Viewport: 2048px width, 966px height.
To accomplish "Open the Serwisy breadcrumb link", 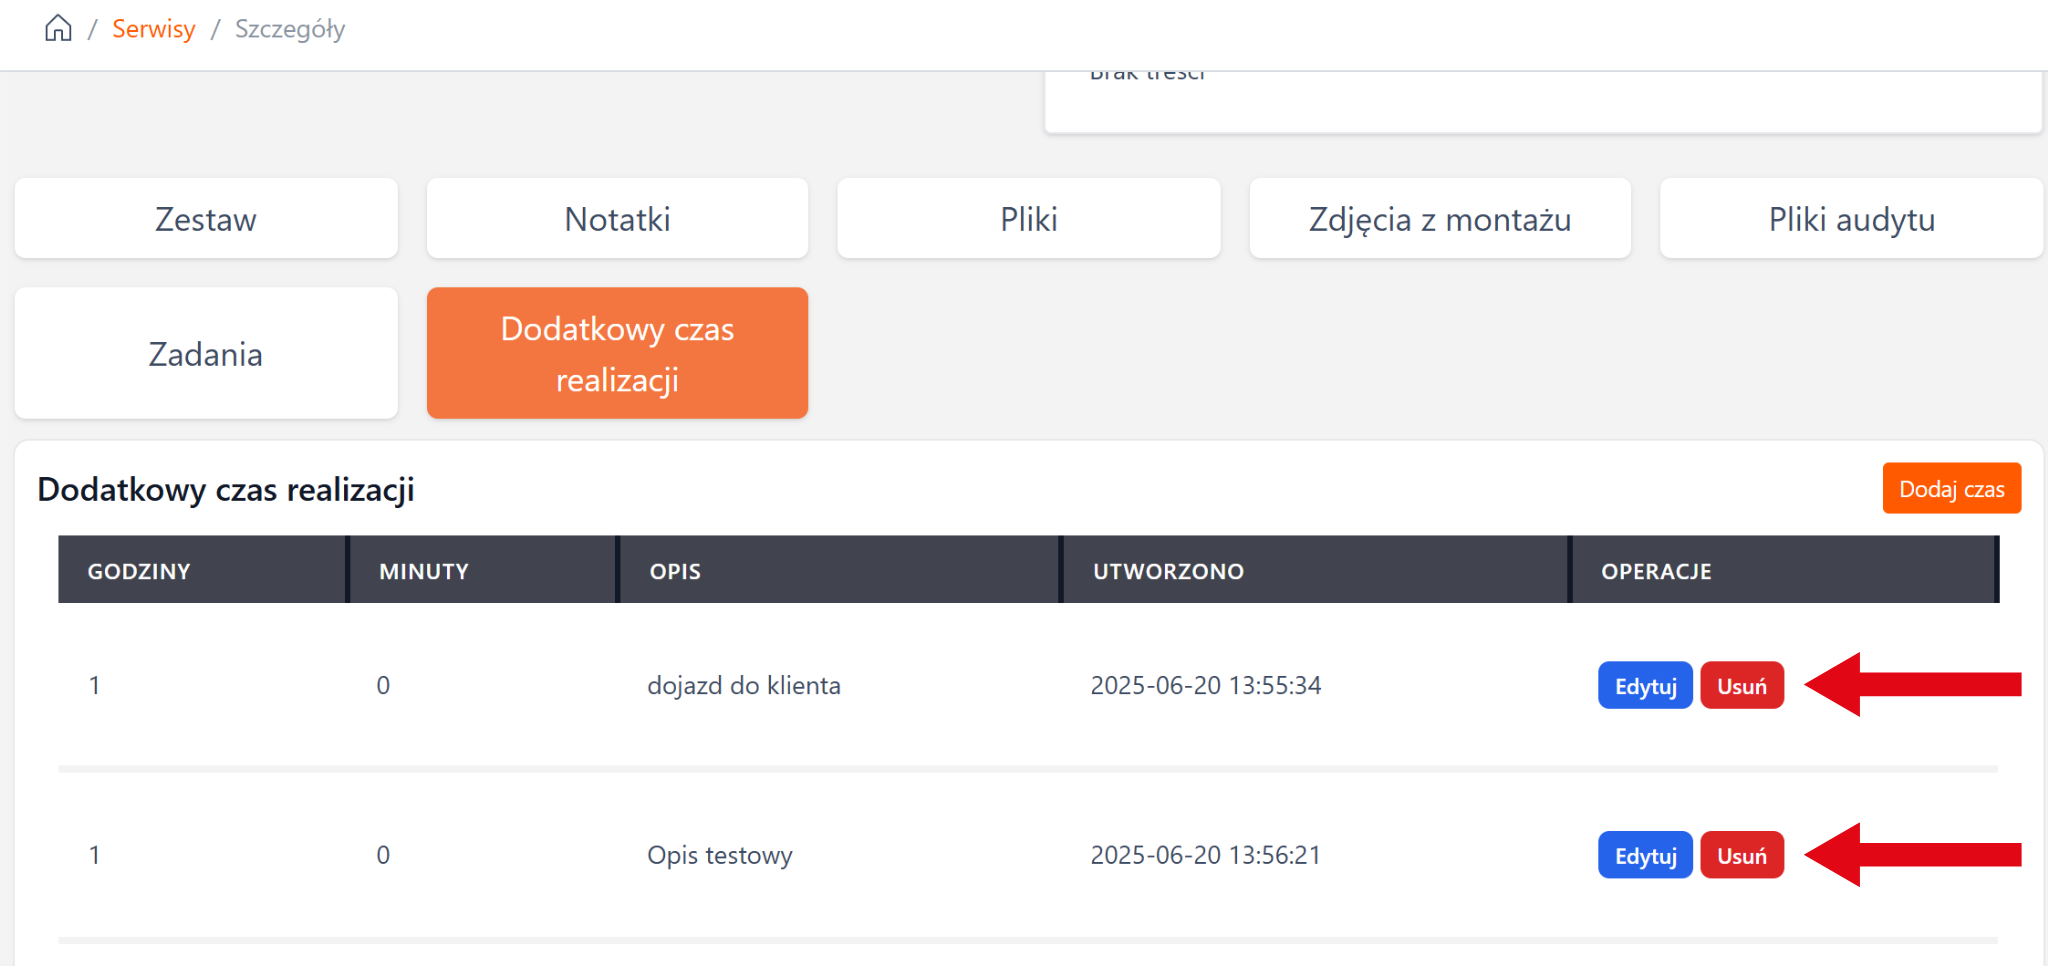I will pyautogui.click(x=153, y=29).
